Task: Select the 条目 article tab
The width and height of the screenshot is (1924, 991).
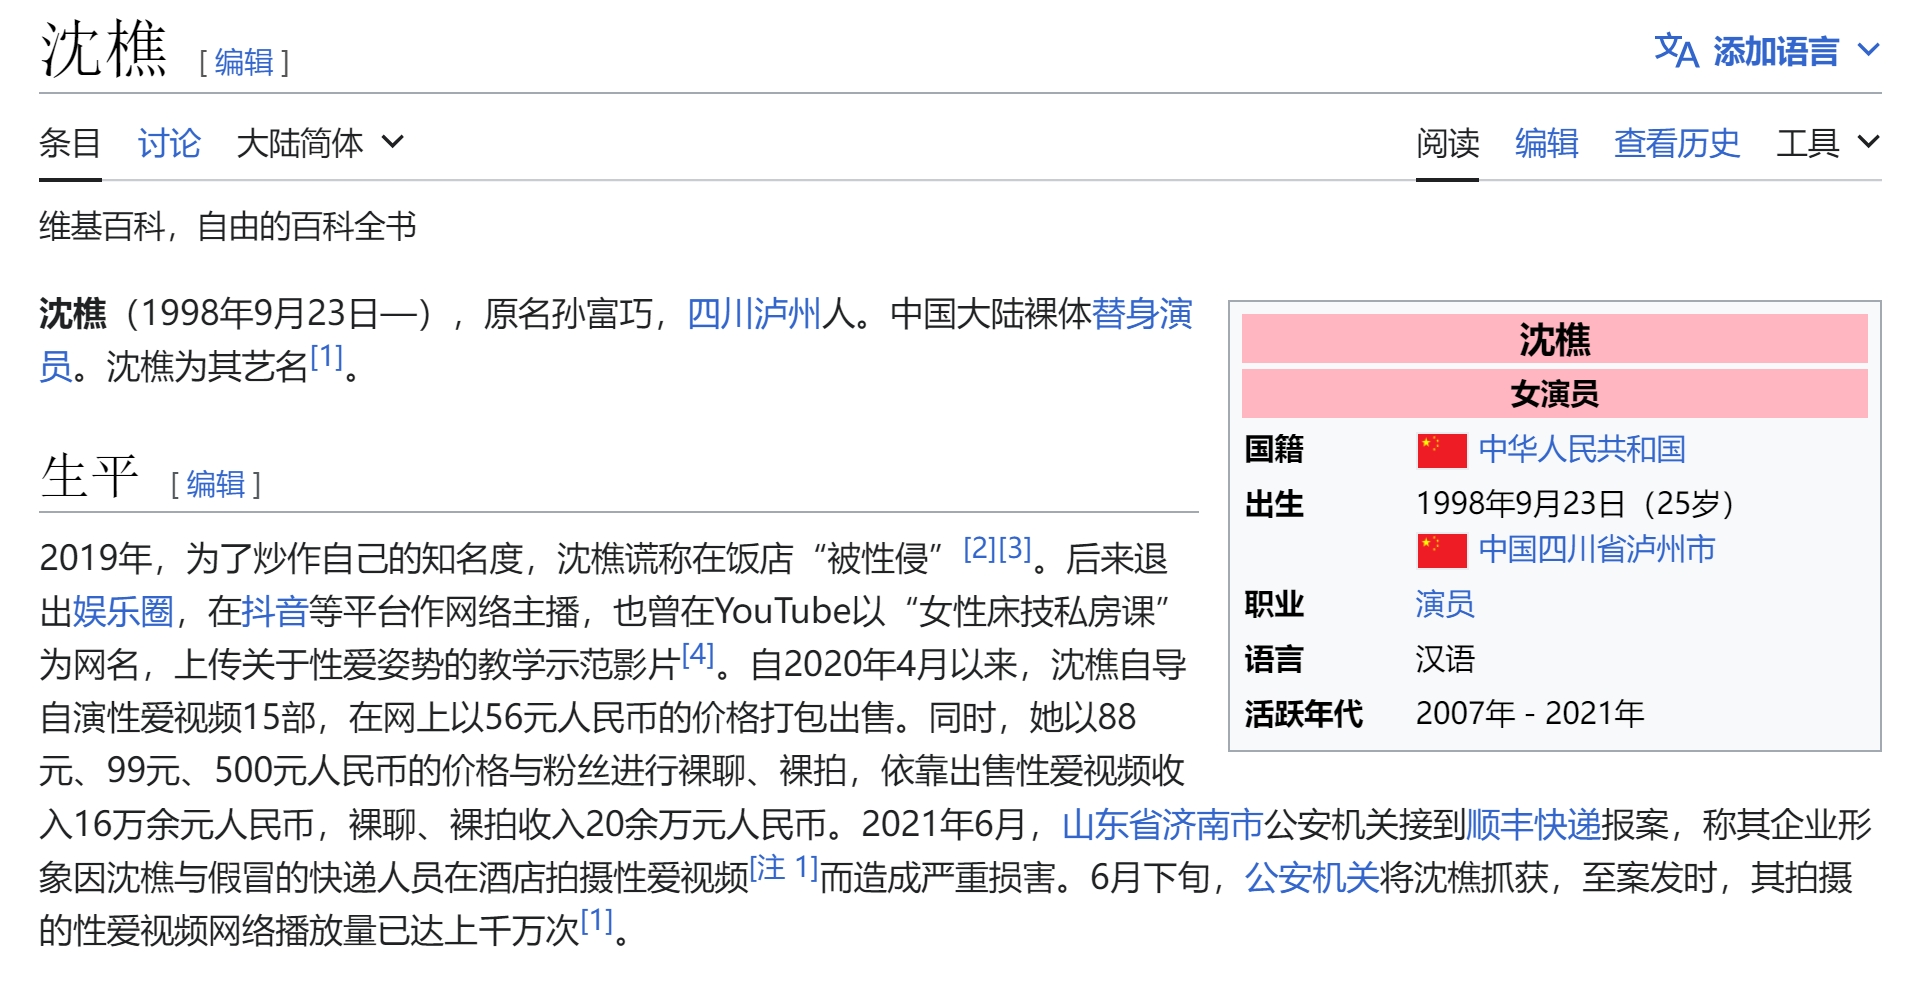Action: (70, 143)
